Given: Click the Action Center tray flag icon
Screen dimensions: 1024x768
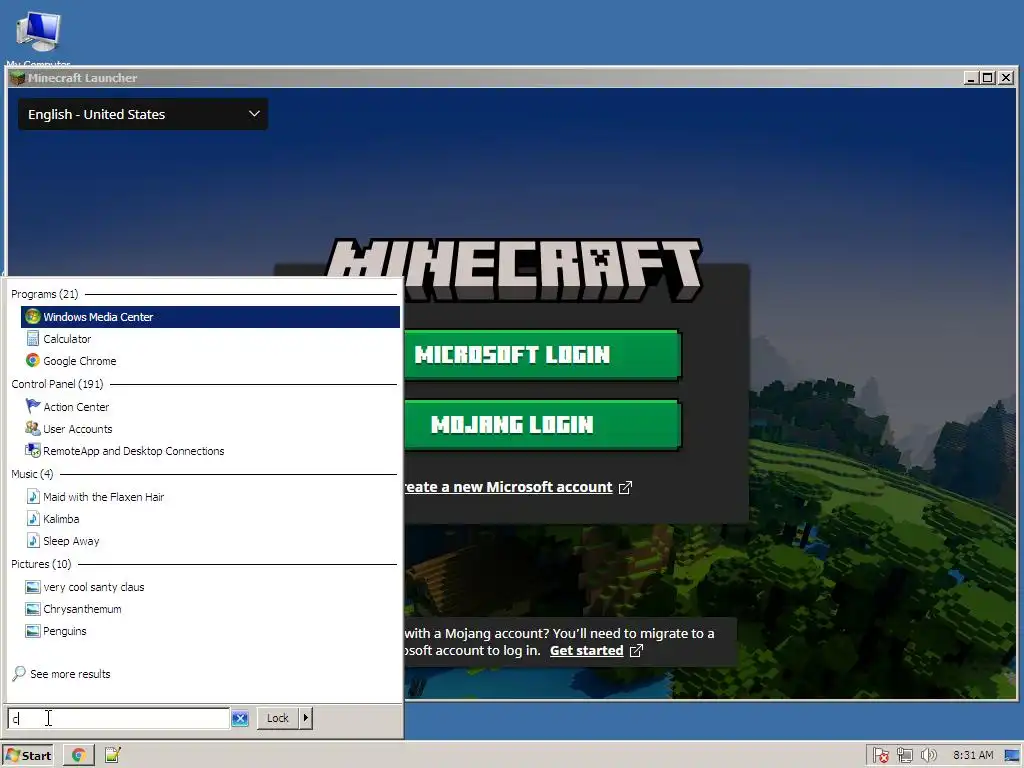Looking at the screenshot, I should 880,756.
